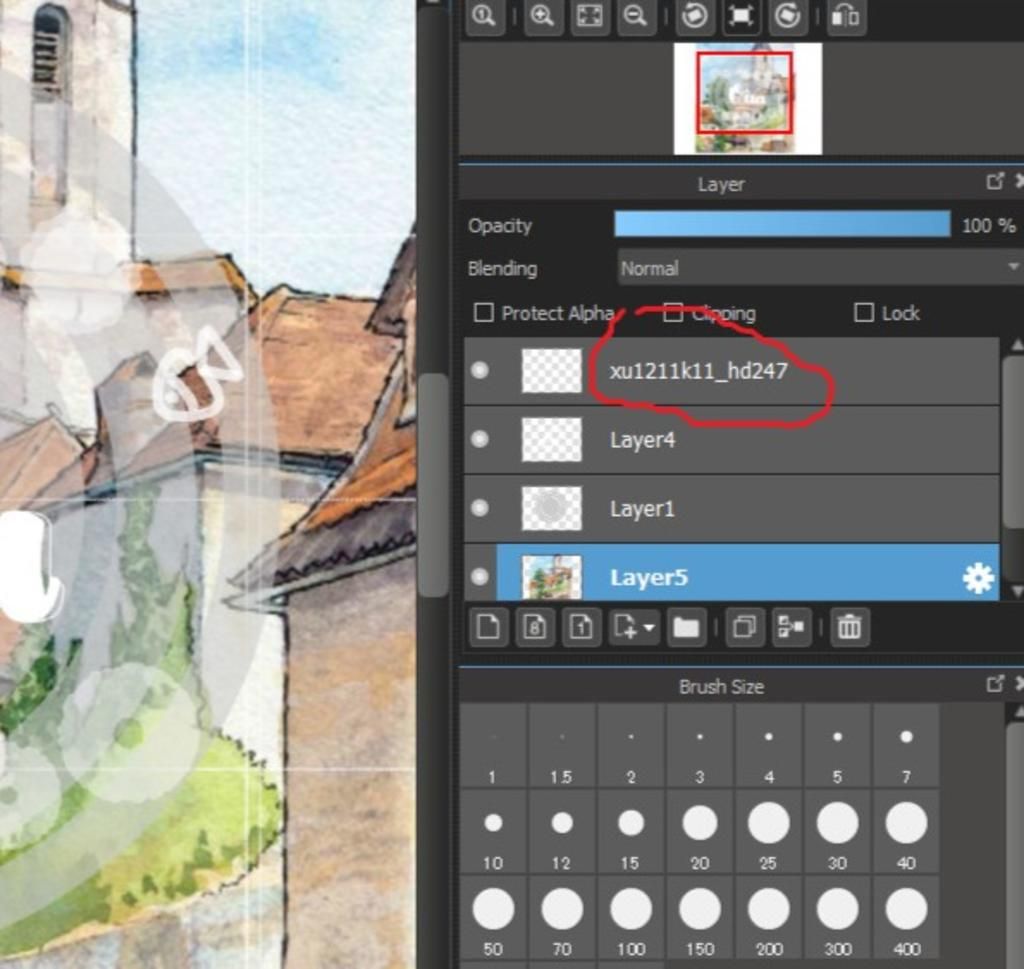Duplicate the selected layer
This screenshot has width=1024, height=969.
[x=744, y=627]
